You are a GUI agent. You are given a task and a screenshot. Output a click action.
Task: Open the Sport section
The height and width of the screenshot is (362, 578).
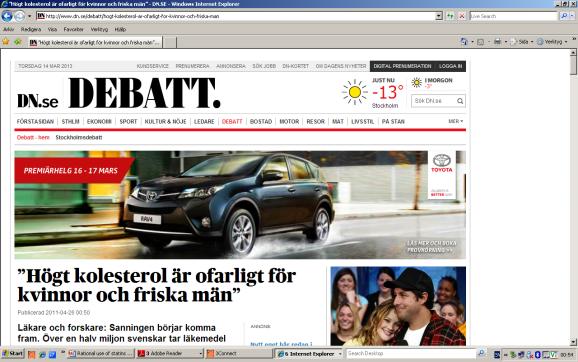(128, 121)
